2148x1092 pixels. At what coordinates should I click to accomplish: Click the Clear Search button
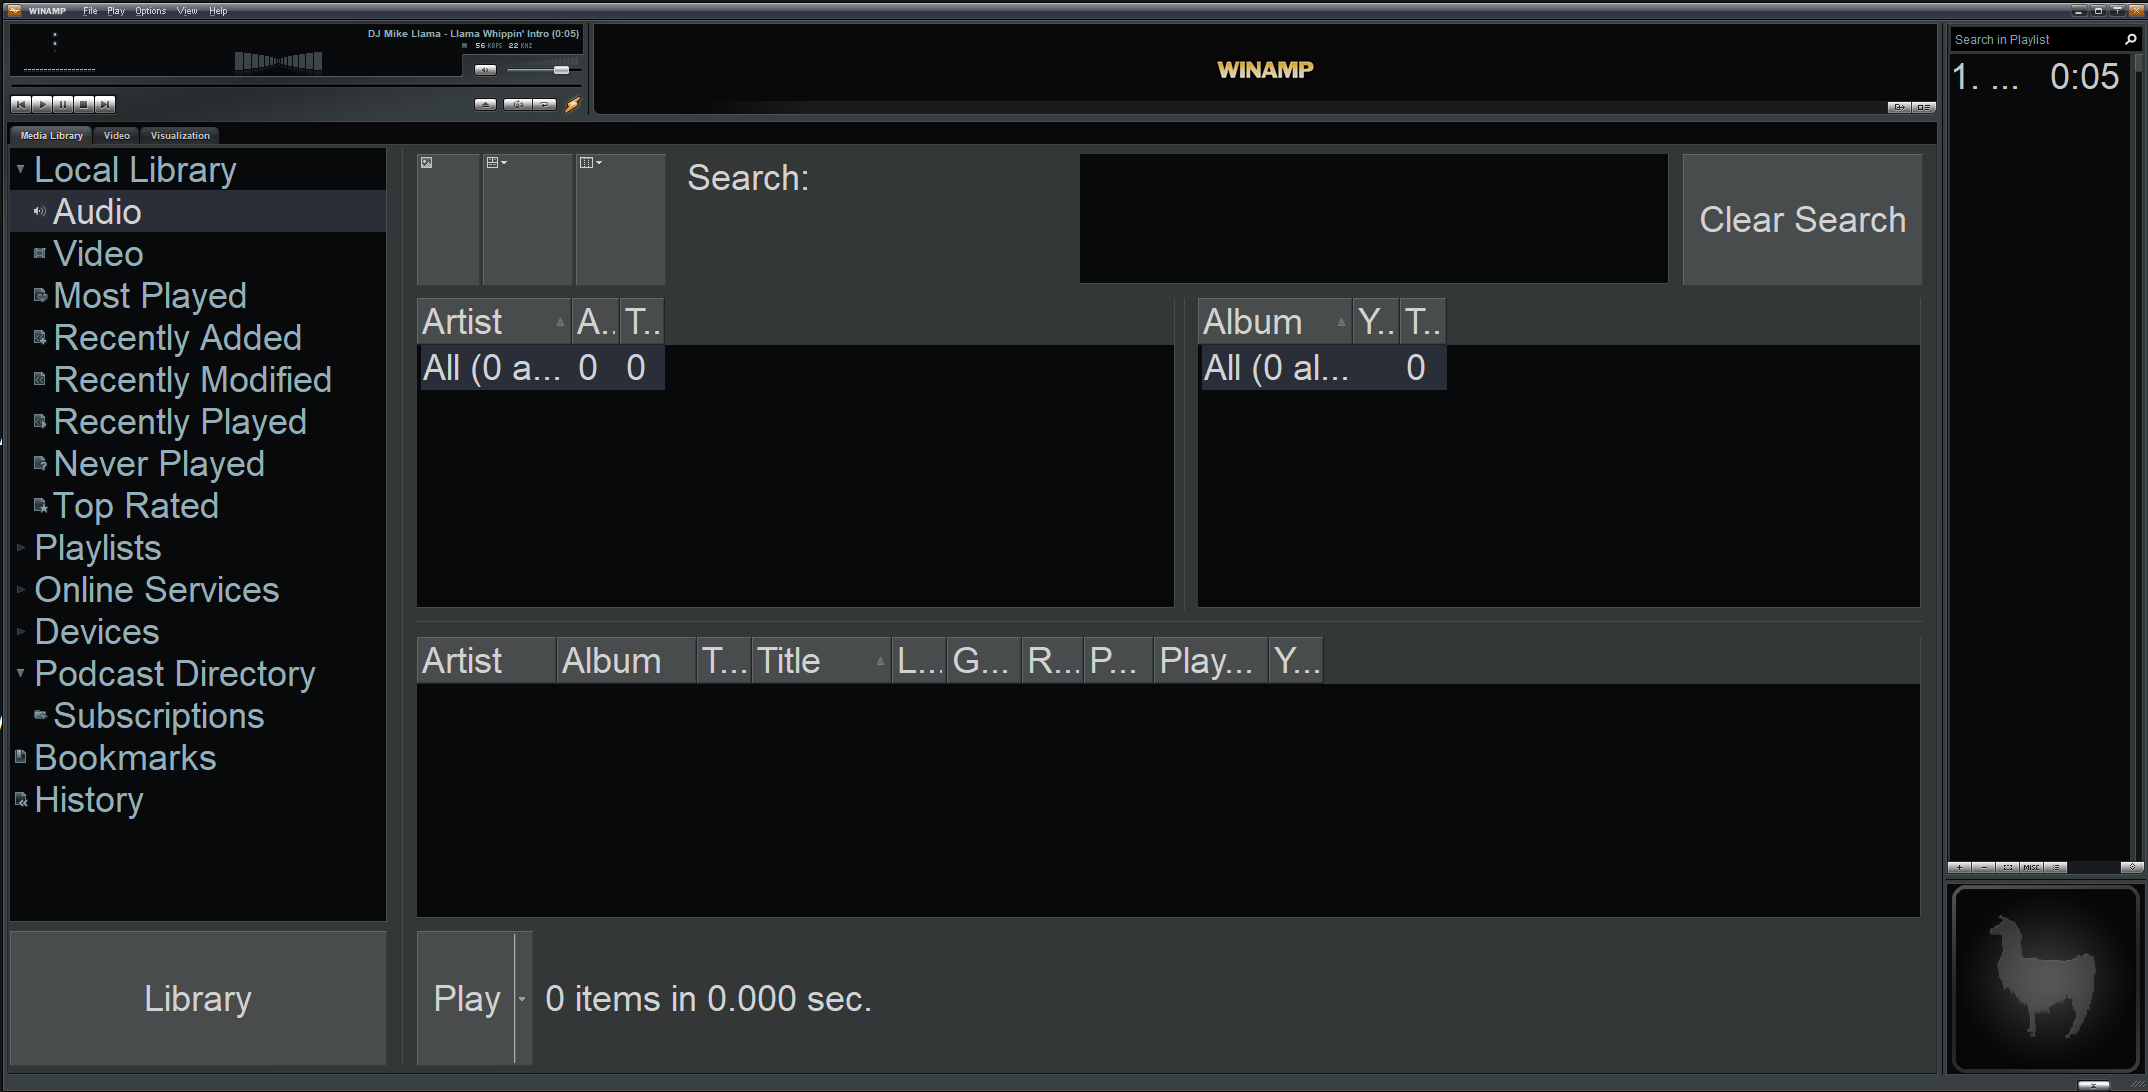[1802, 219]
